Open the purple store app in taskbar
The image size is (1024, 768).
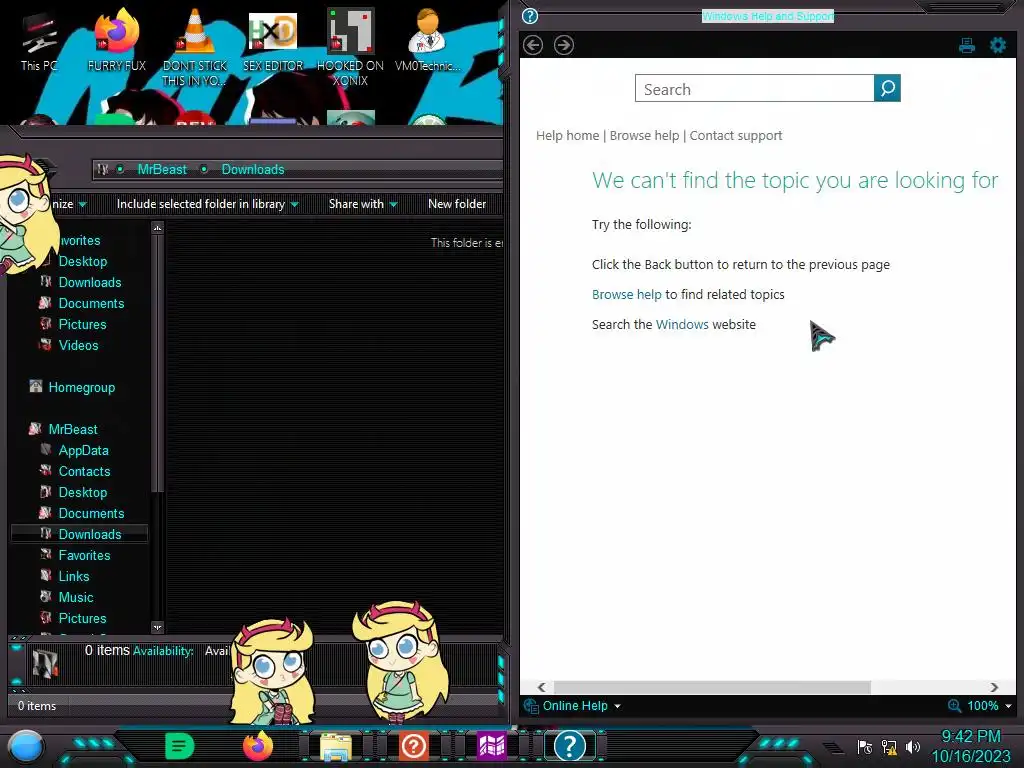[492, 746]
